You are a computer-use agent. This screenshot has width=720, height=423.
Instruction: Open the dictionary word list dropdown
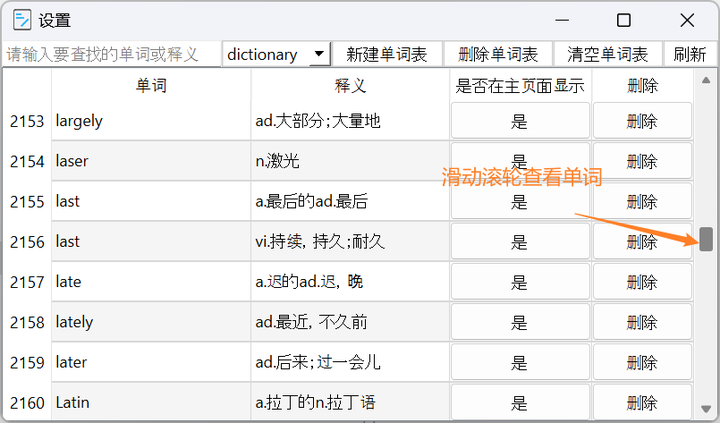(x=318, y=55)
